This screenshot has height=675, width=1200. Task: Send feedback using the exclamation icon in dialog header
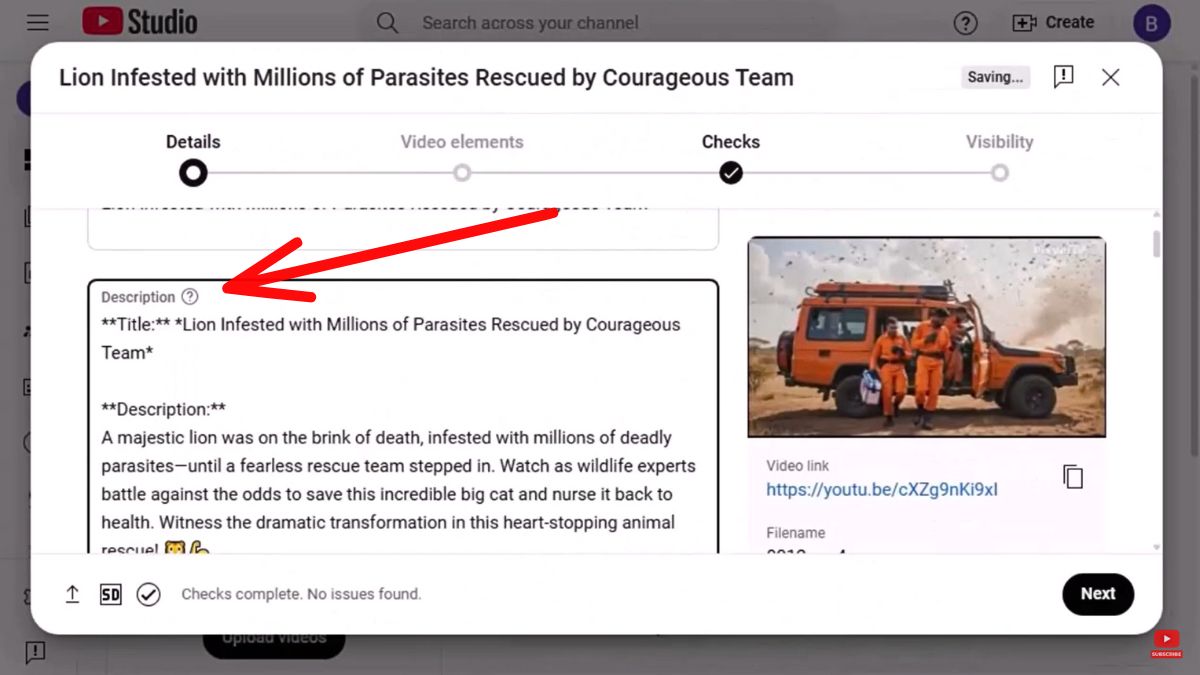tap(1063, 77)
